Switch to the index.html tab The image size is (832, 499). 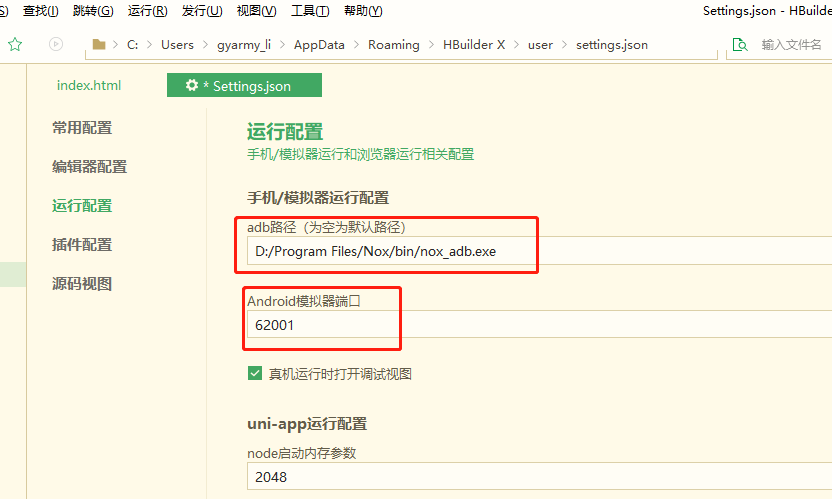click(x=89, y=85)
